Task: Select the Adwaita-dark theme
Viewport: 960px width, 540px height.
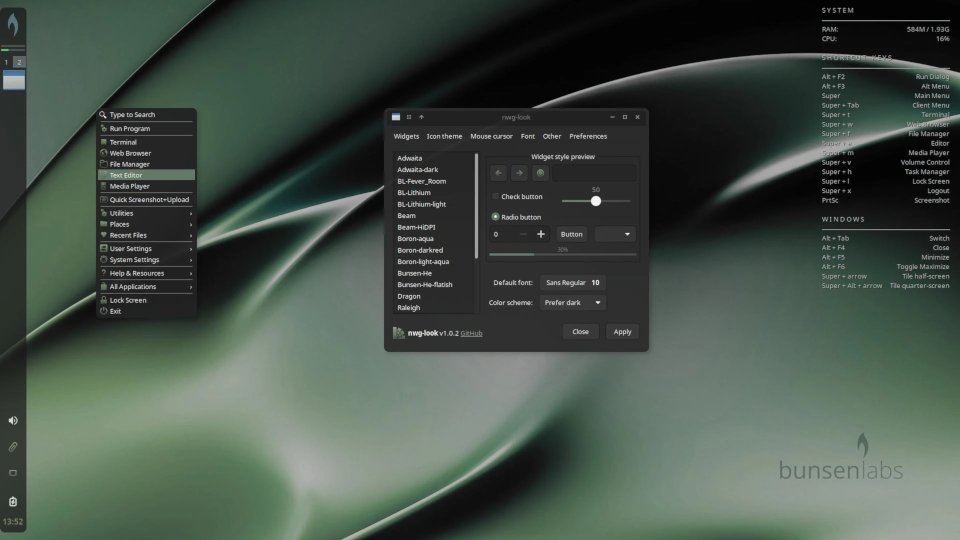Action: pos(433,170)
